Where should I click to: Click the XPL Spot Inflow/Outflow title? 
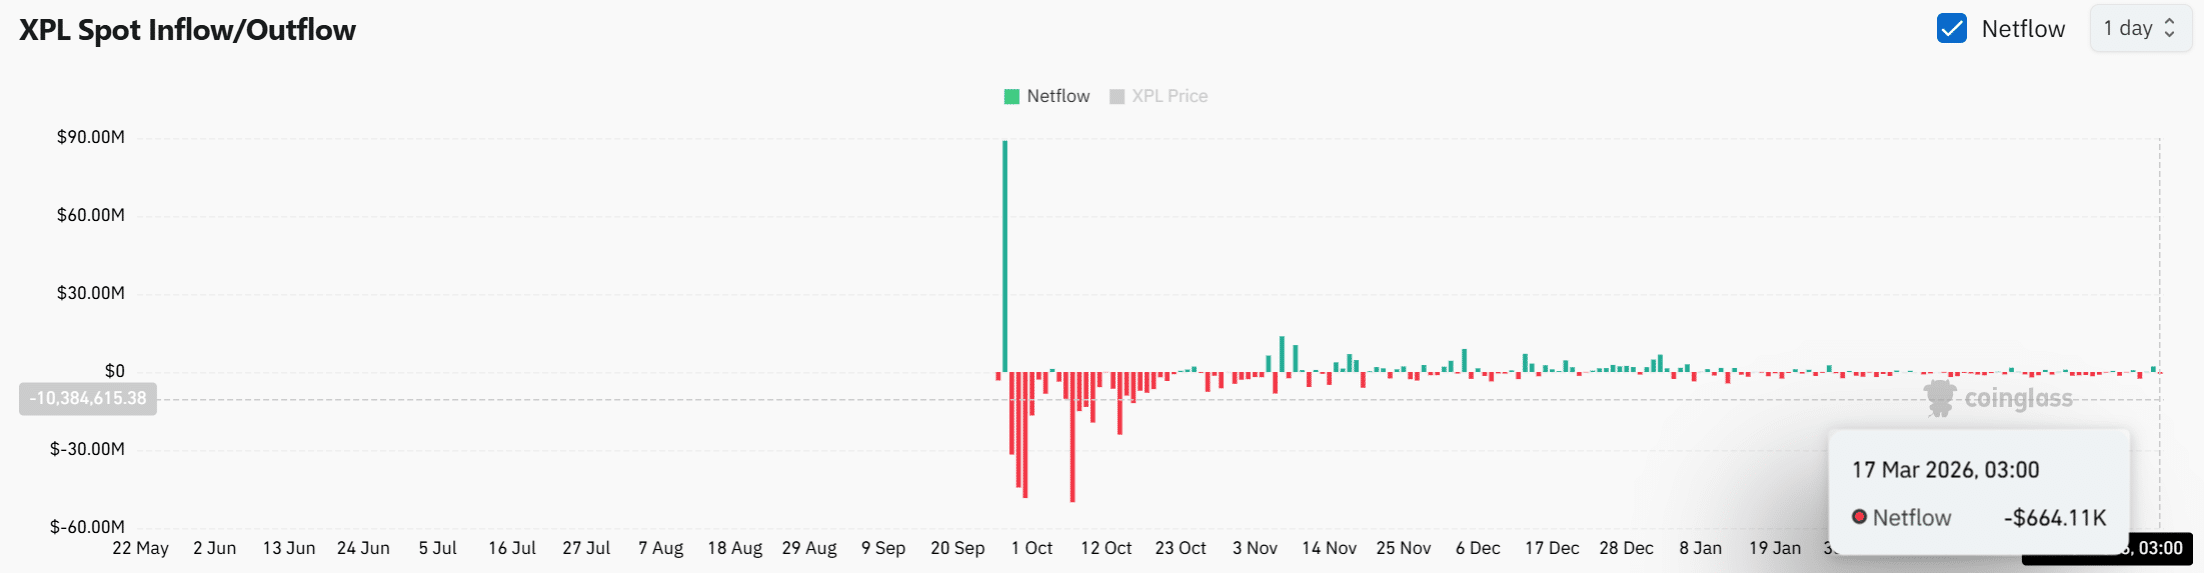188,30
